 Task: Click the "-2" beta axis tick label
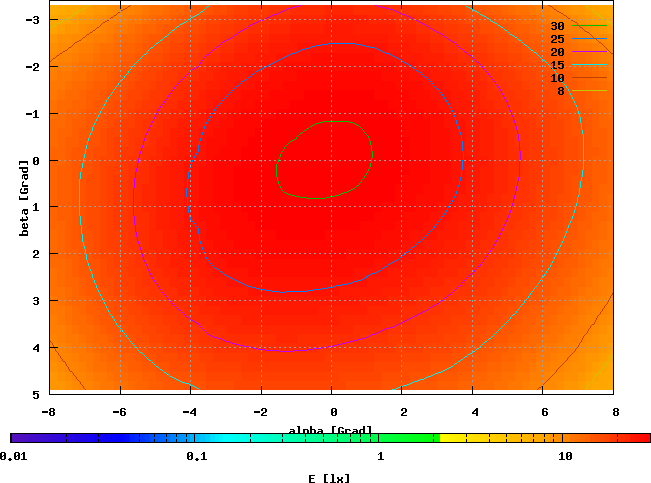tap(32, 67)
